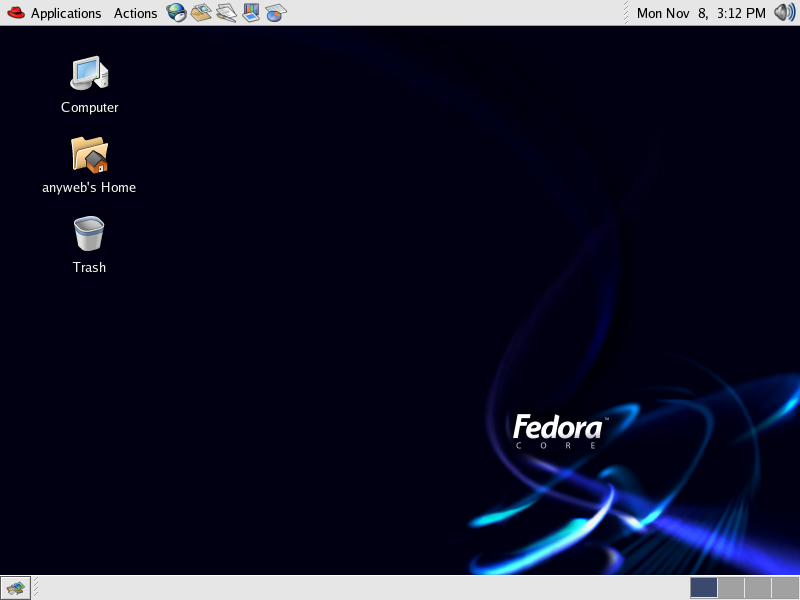
Task: Open the volume control speaker icon
Action: click(785, 12)
